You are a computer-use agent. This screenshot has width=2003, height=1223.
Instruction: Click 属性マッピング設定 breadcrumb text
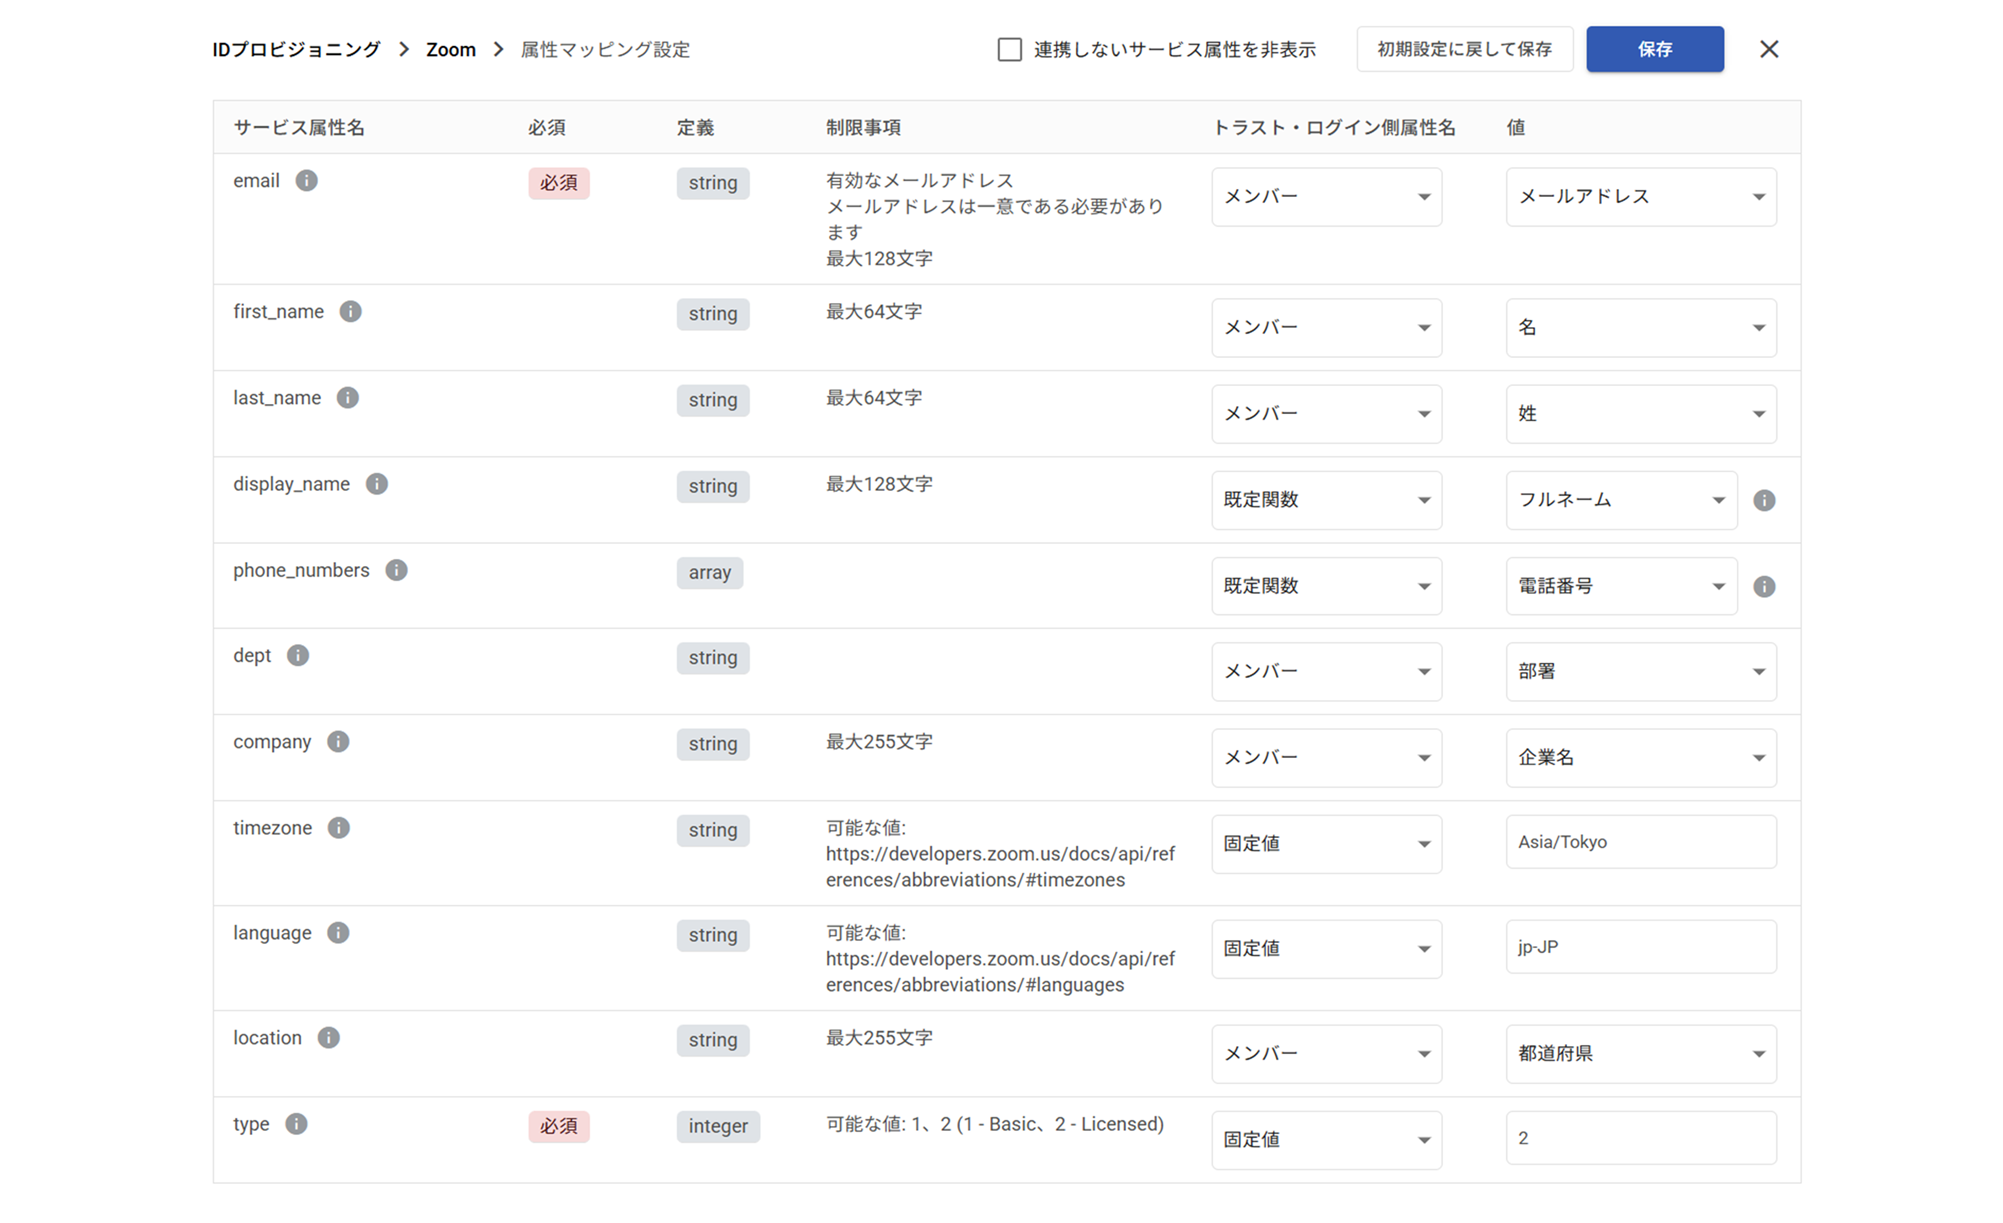[605, 49]
